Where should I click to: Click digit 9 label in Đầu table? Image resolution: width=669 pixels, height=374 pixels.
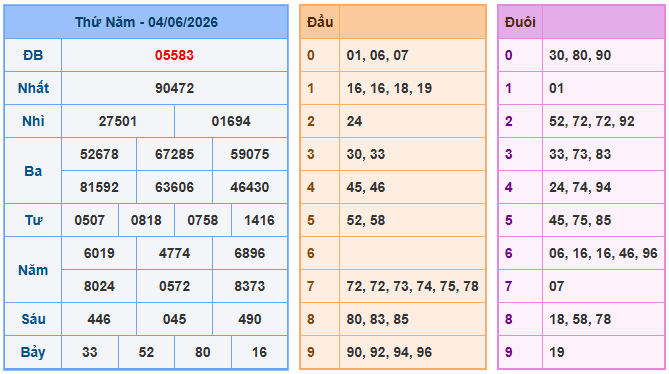coord(311,352)
